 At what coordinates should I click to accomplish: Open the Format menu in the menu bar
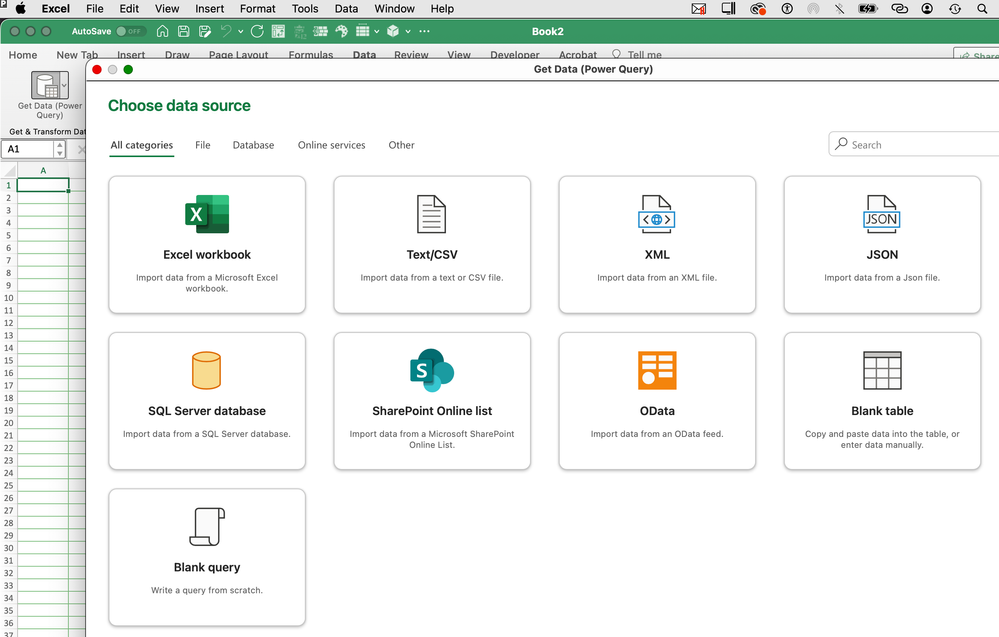tap(257, 8)
